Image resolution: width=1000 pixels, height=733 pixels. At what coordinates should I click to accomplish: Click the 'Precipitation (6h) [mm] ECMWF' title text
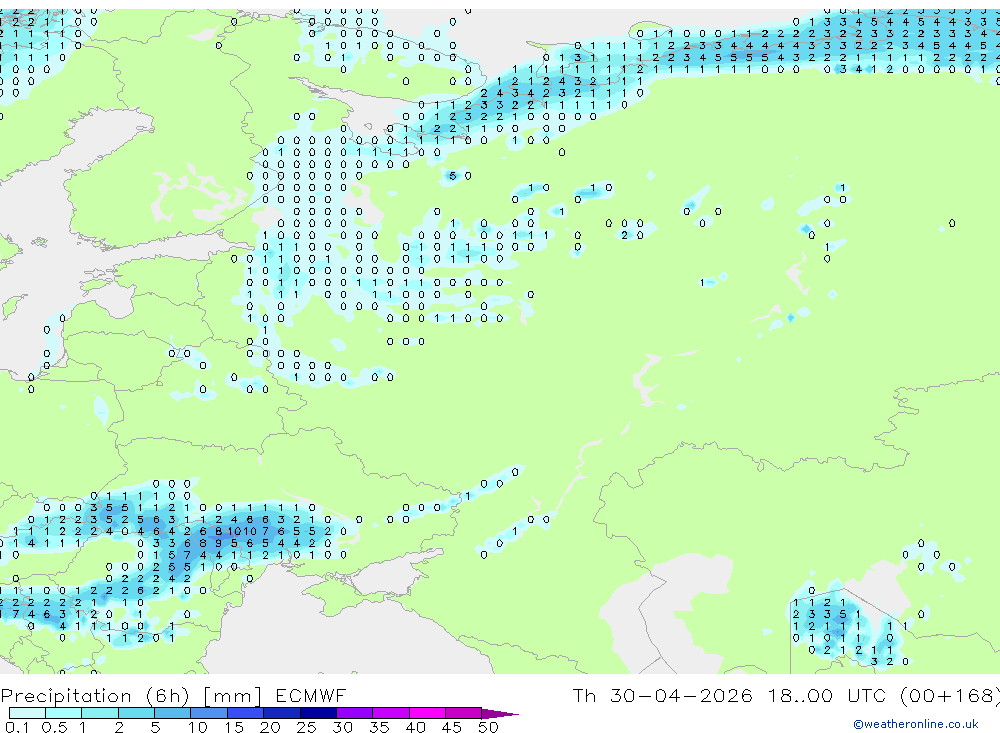point(173,695)
